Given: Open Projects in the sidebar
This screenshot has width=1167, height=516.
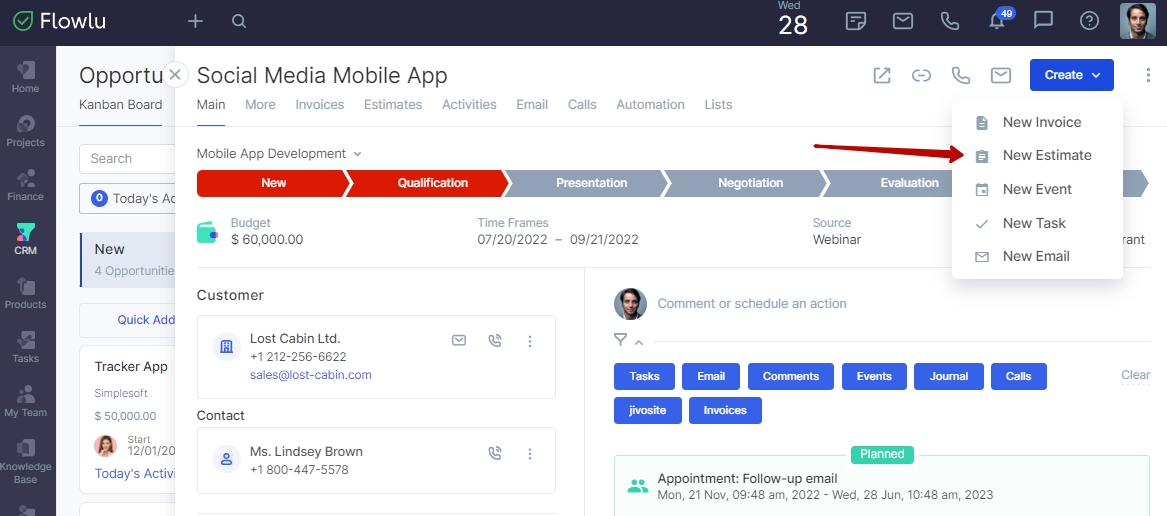Looking at the screenshot, I should point(25,132).
